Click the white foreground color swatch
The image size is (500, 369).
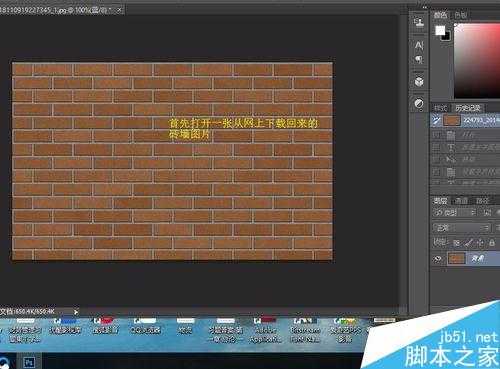click(440, 30)
